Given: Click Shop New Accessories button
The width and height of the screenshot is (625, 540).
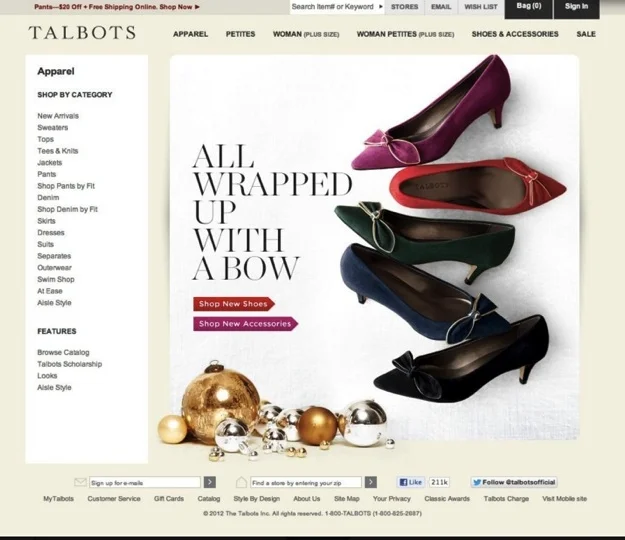Looking at the screenshot, I should (x=246, y=324).
